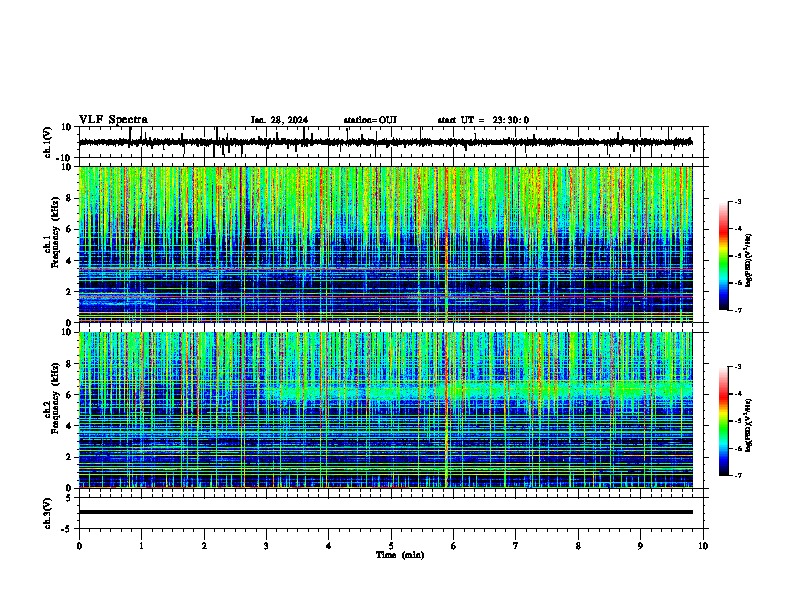Click the "4" kHz tick on ch.2 spectrogram
The image size is (792, 612).
[x=69, y=426]
